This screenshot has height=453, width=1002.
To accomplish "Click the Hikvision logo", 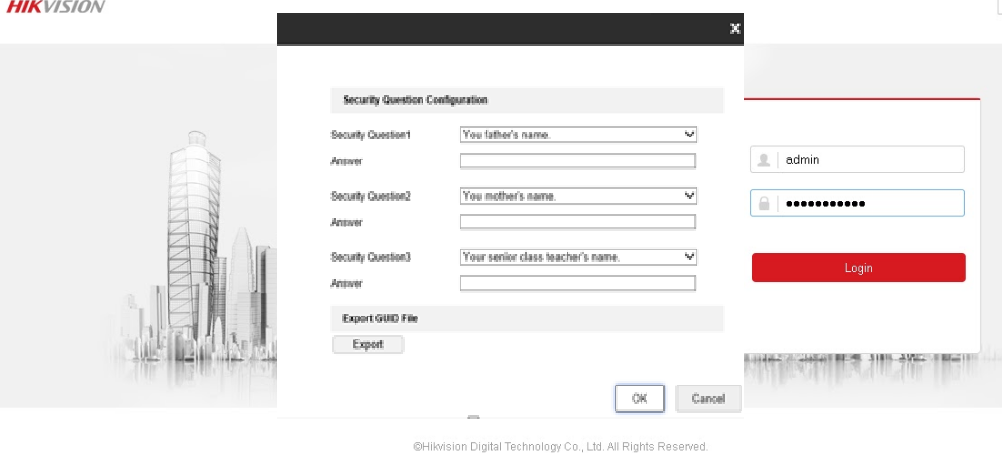I will coord(55,7).
